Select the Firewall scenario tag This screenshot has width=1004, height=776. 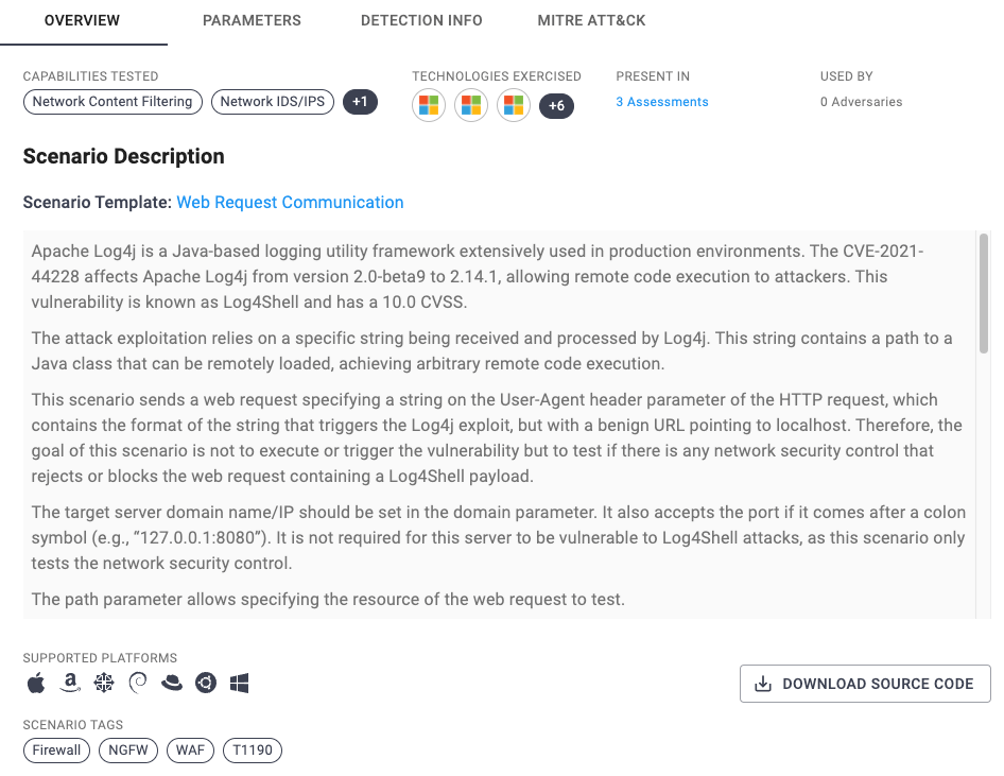pos(56,750)
